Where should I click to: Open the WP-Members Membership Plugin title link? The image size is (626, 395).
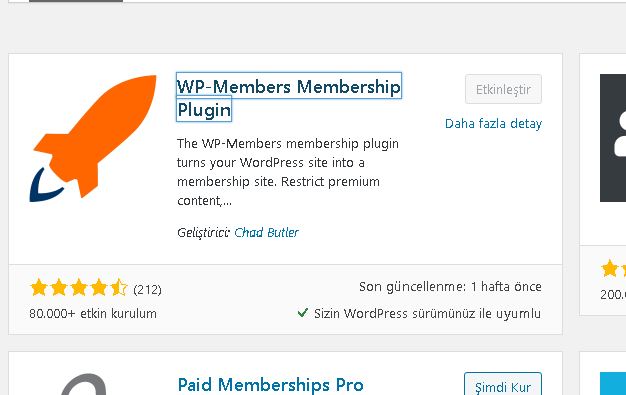point(289,97)
